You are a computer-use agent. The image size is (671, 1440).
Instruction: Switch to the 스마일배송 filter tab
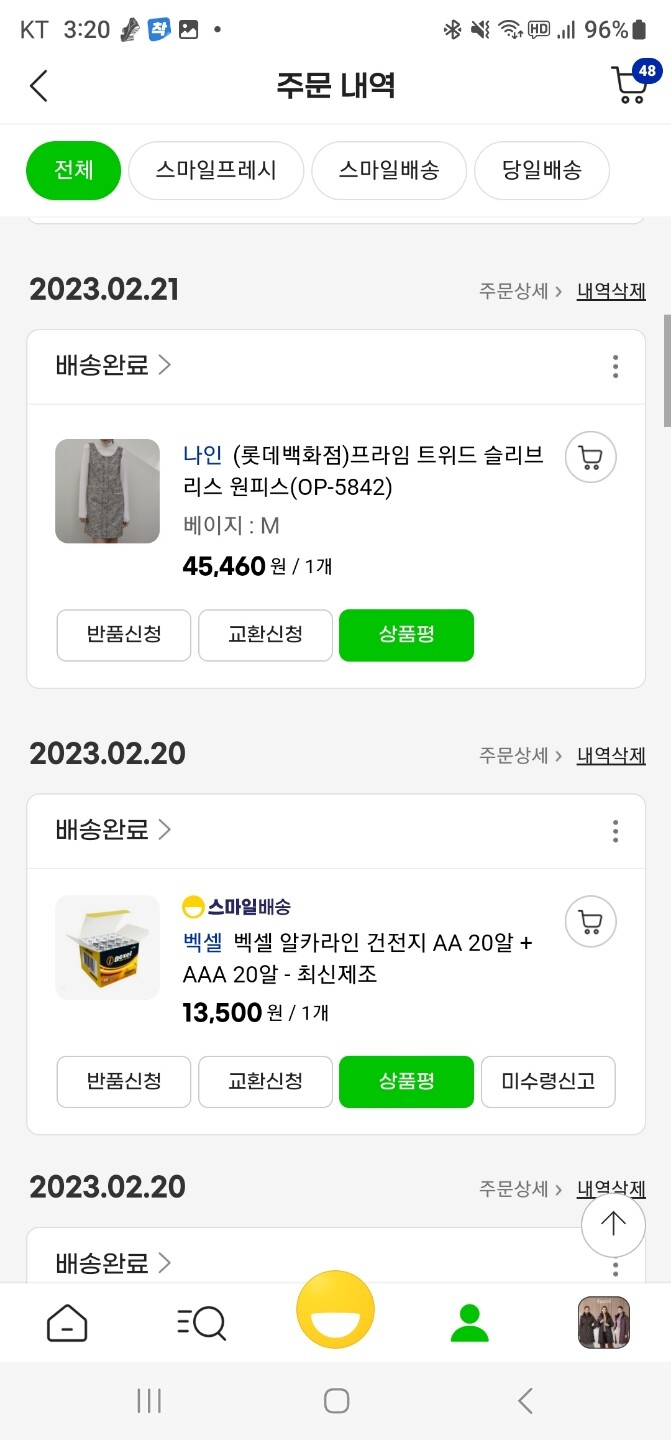click(x=388, y=170)
